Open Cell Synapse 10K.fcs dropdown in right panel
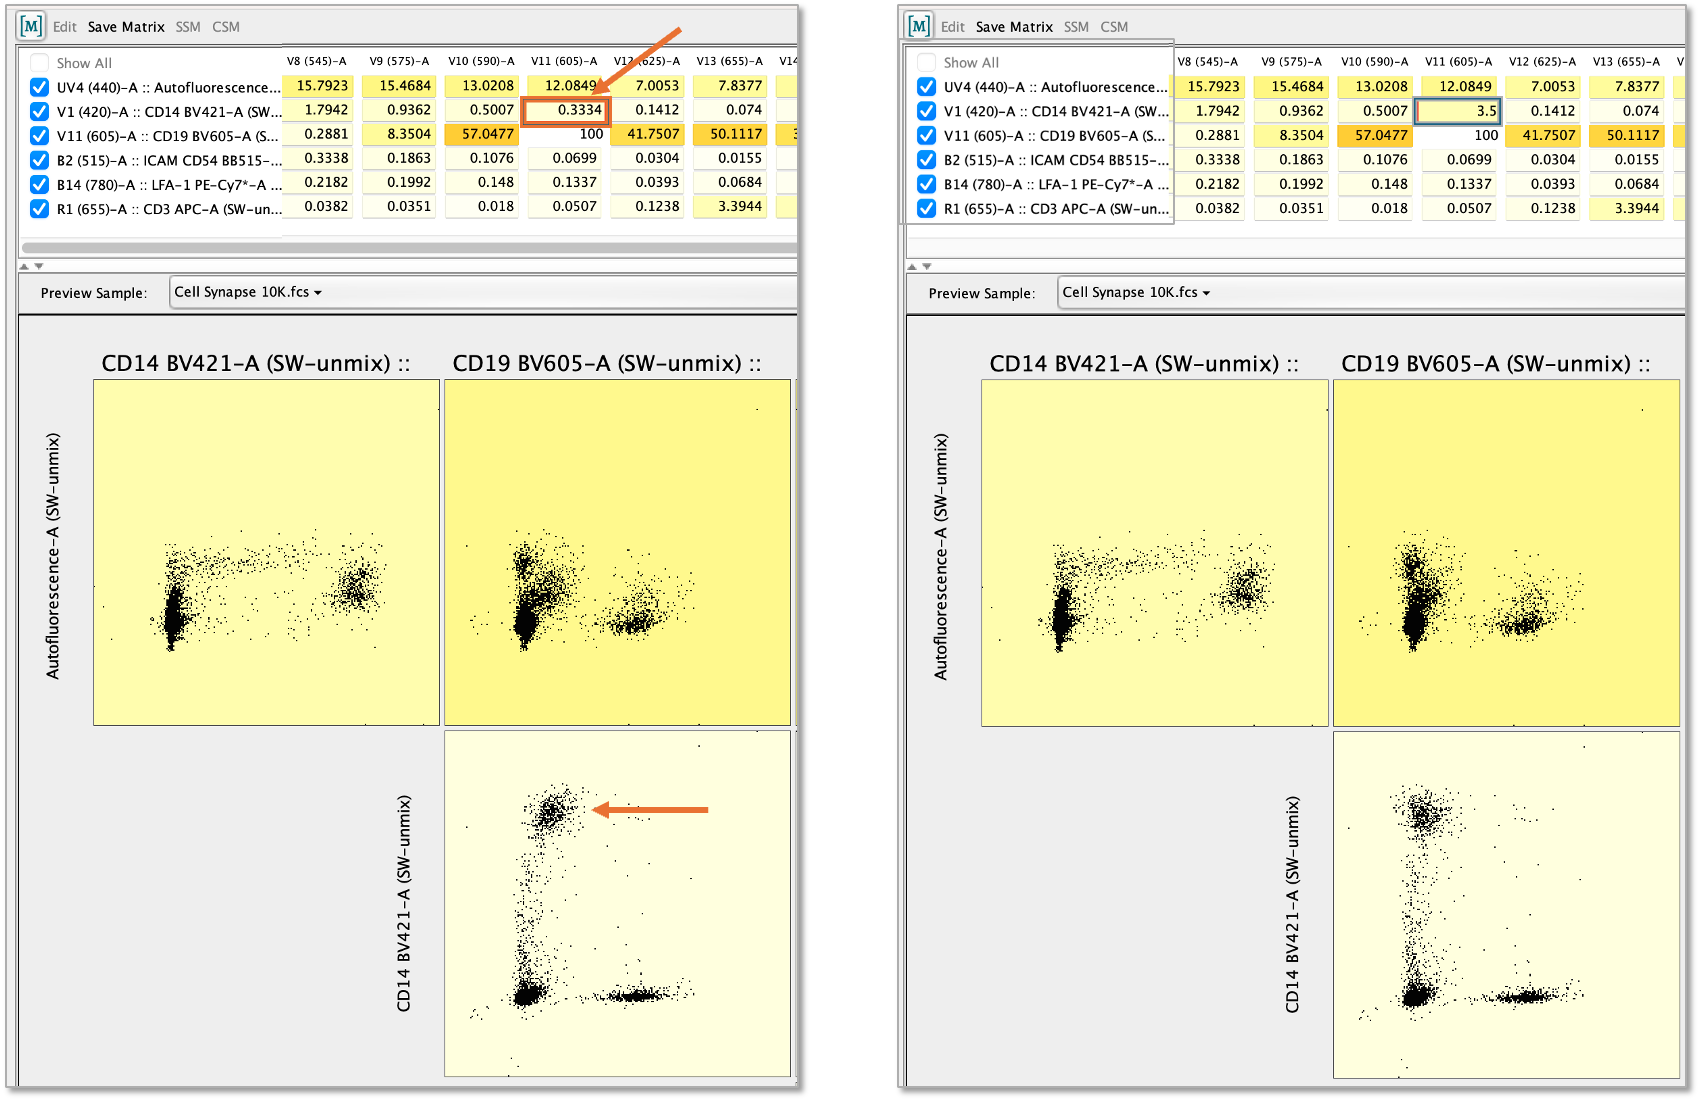This screenshot has width=1700, height=1102. [x=1136, y=292]
